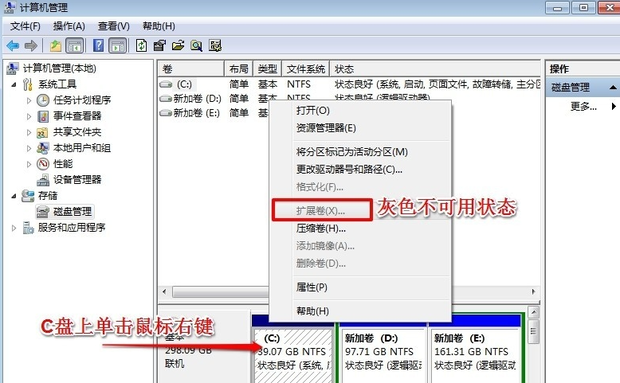
Task: Click the Refresh toolbar icon
Action: point(142,46)
